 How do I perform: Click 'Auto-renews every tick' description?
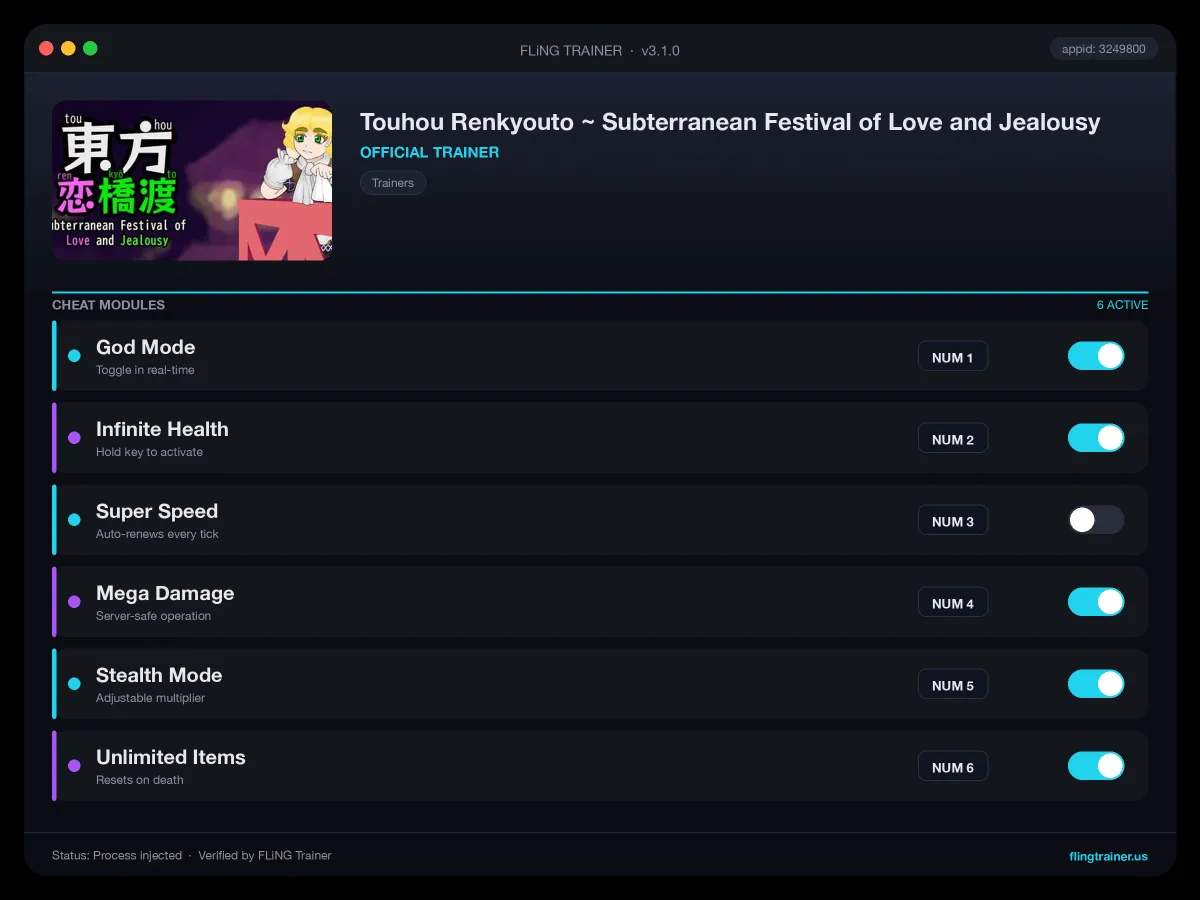[157, 534]
